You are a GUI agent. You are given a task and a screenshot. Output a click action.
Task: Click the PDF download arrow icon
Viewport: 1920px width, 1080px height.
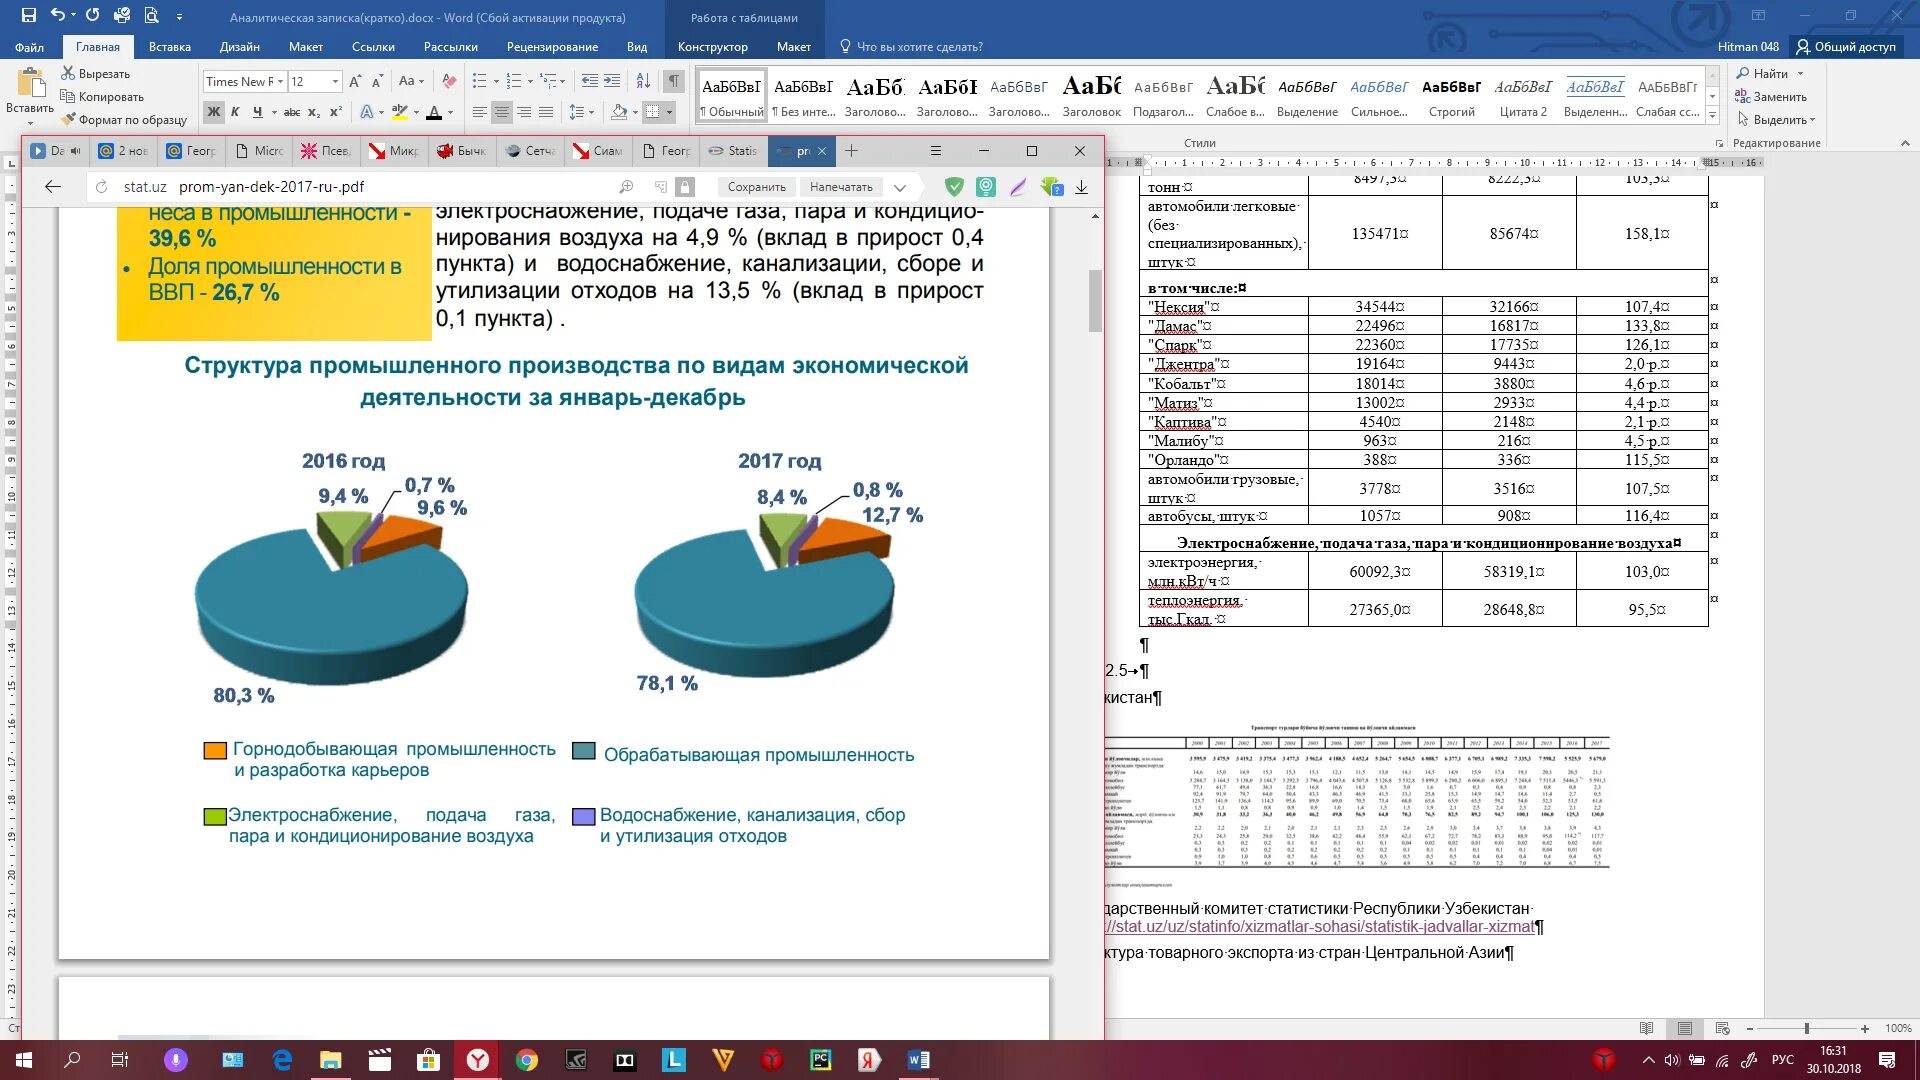coord(1081,187)
